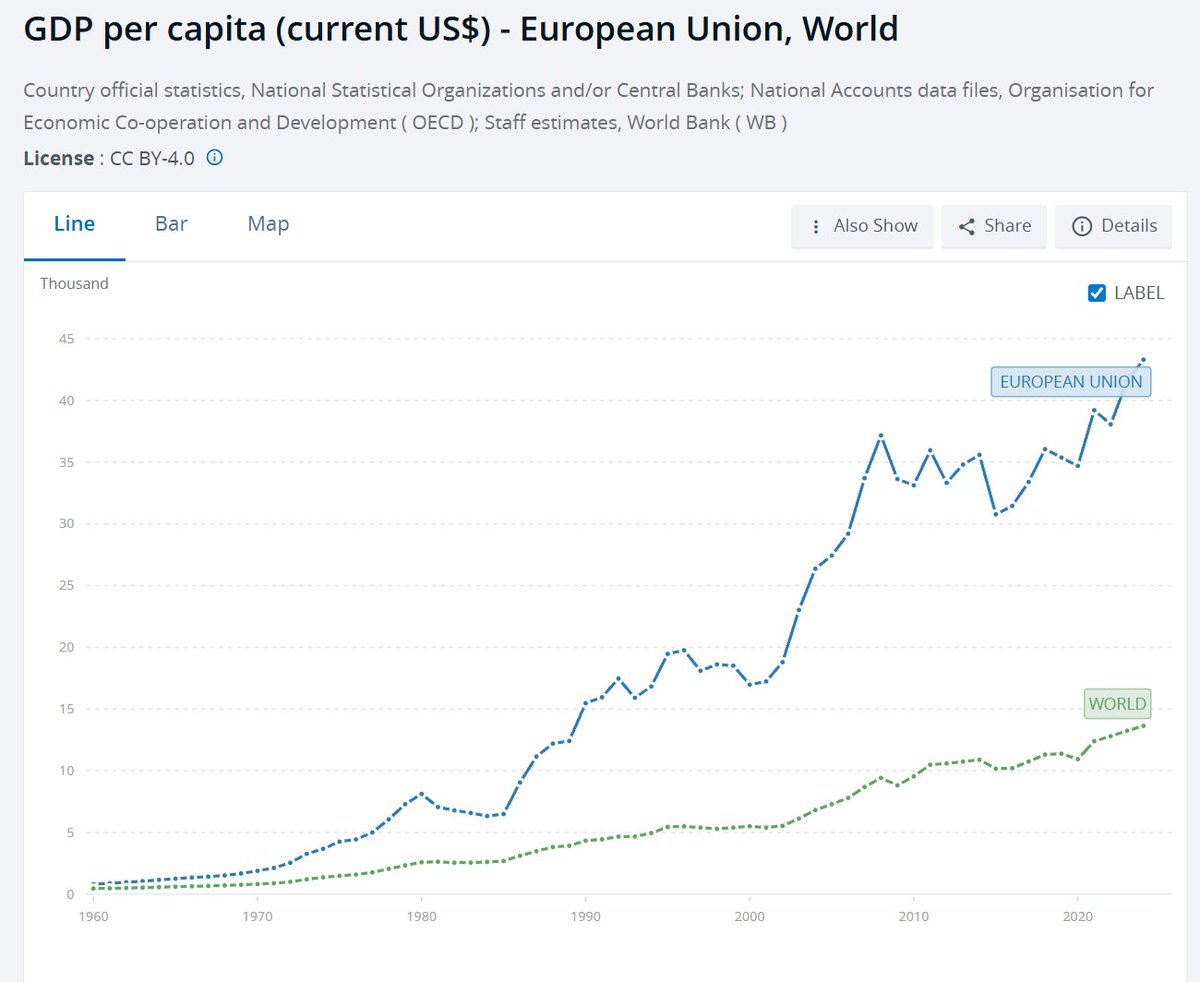Open the Also Show three-dot menu
1200x982 pixels.
pos(862,226)
